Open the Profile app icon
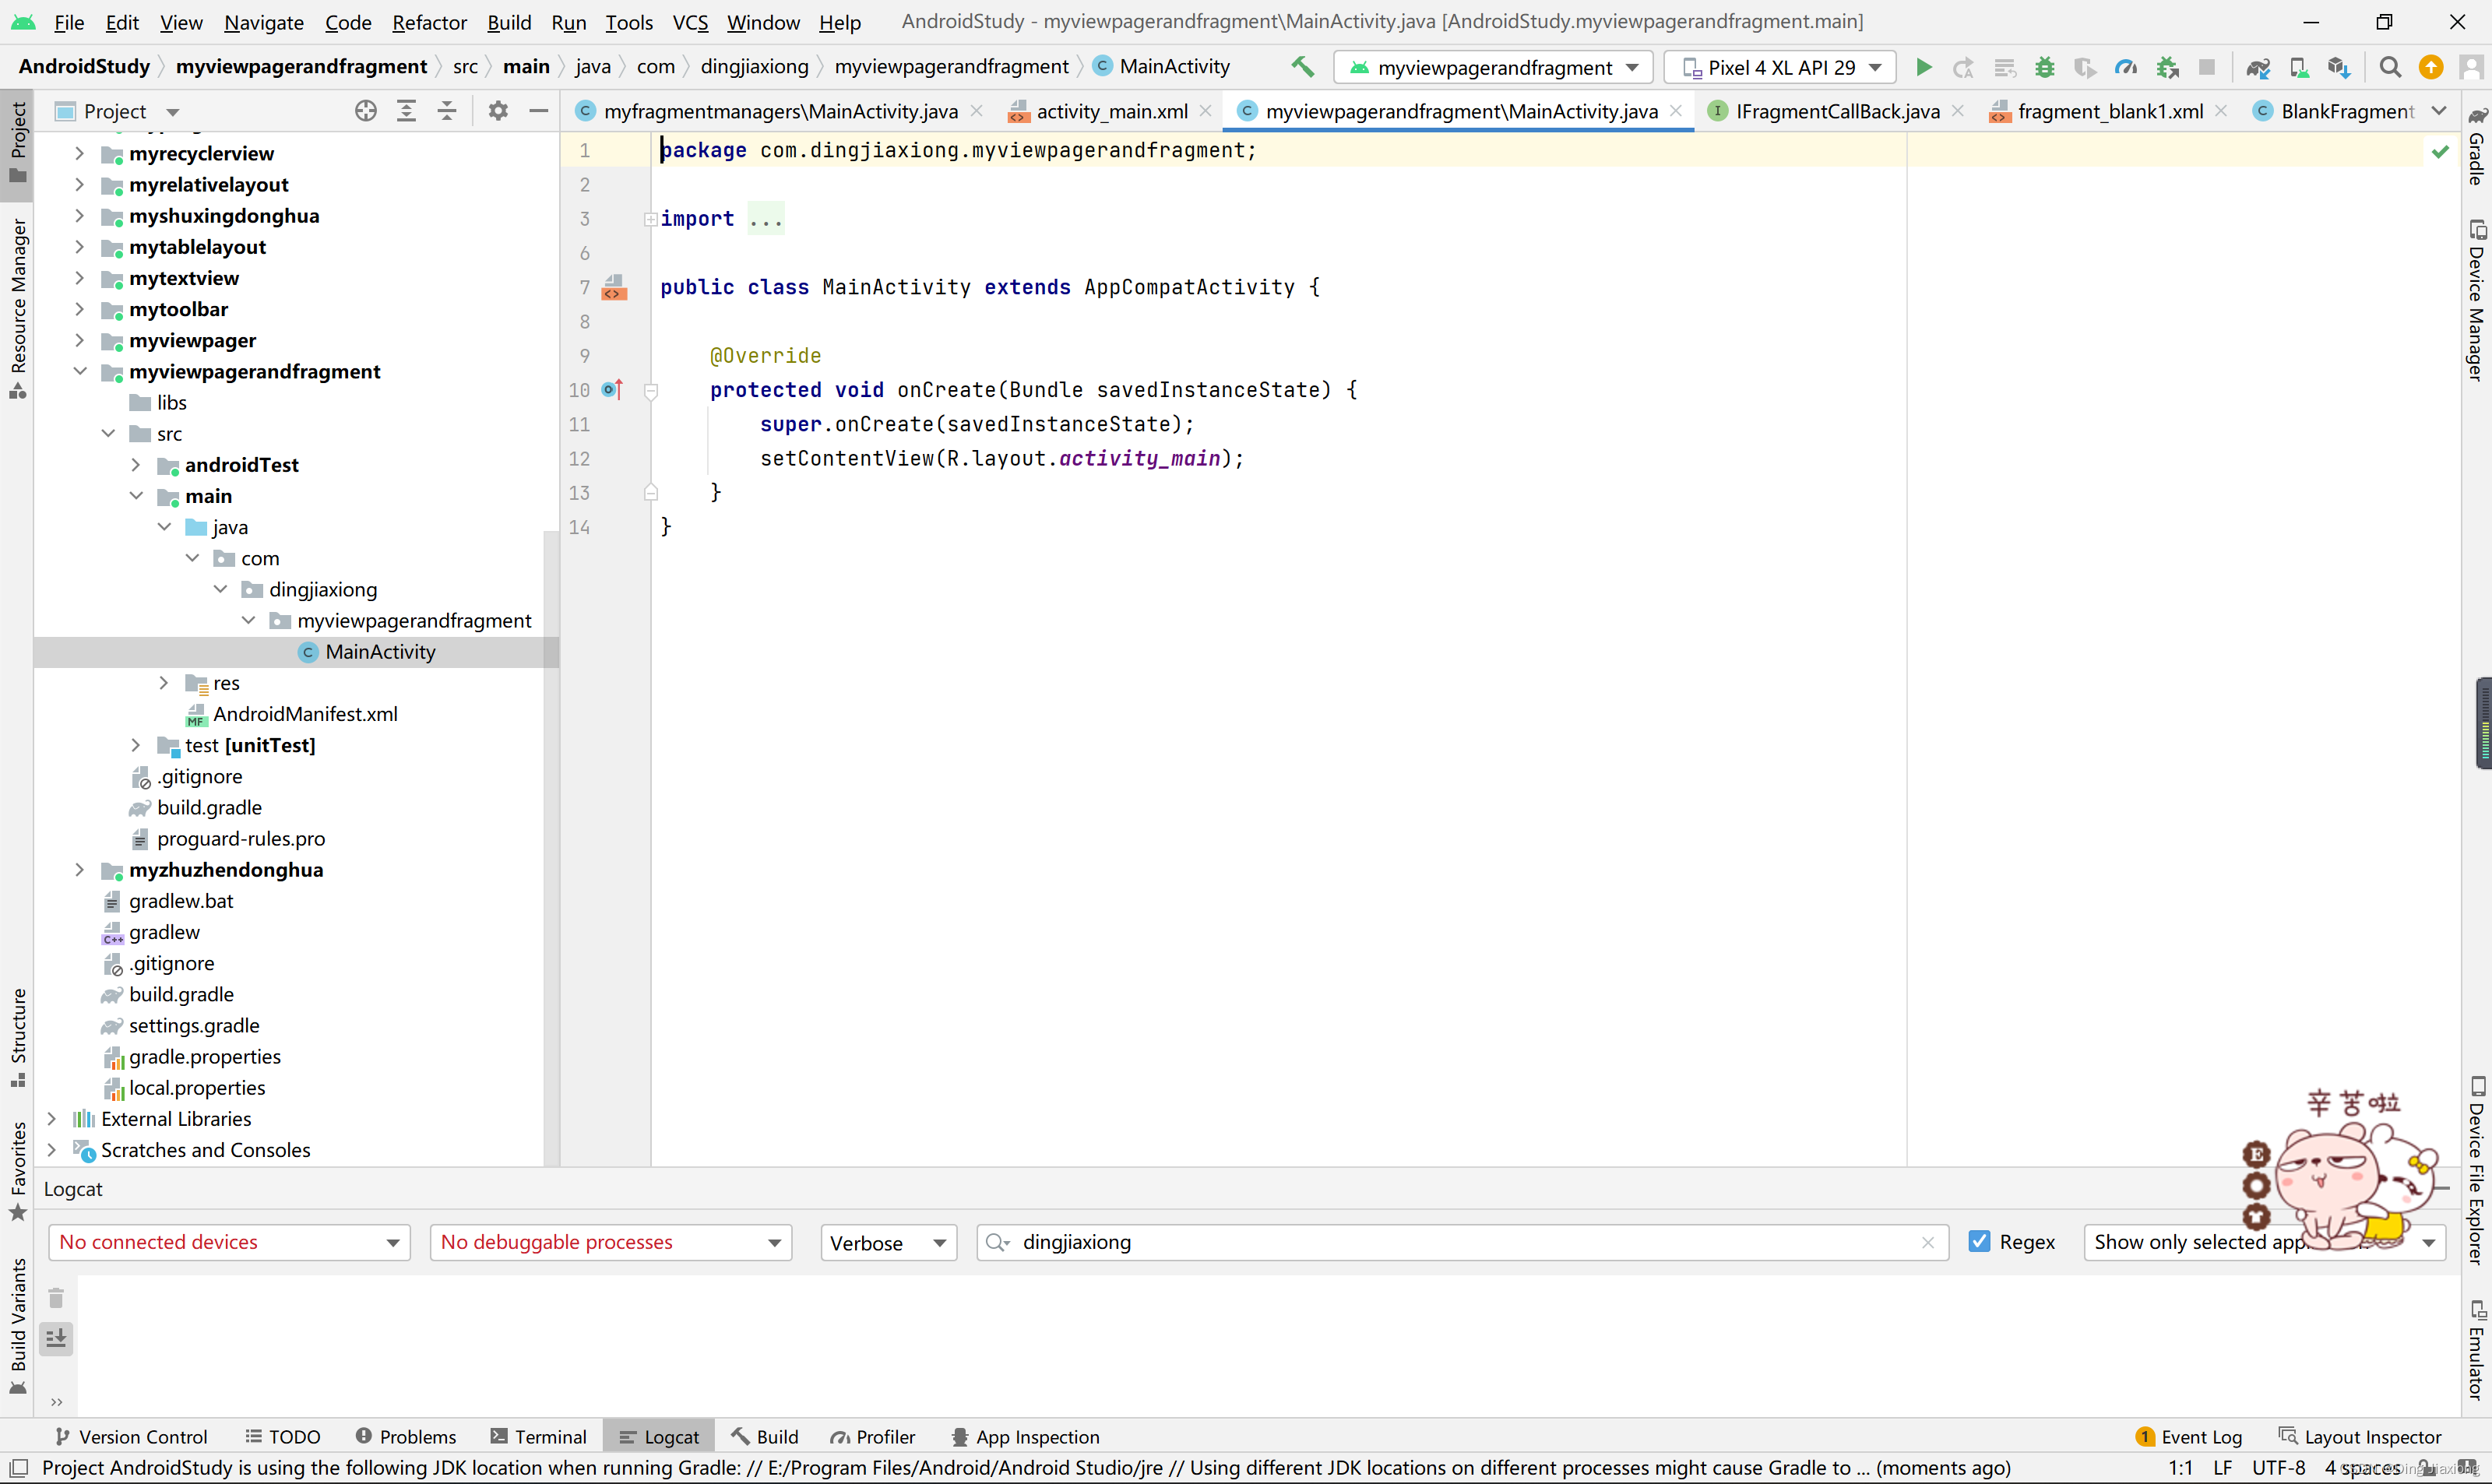 2126,67
